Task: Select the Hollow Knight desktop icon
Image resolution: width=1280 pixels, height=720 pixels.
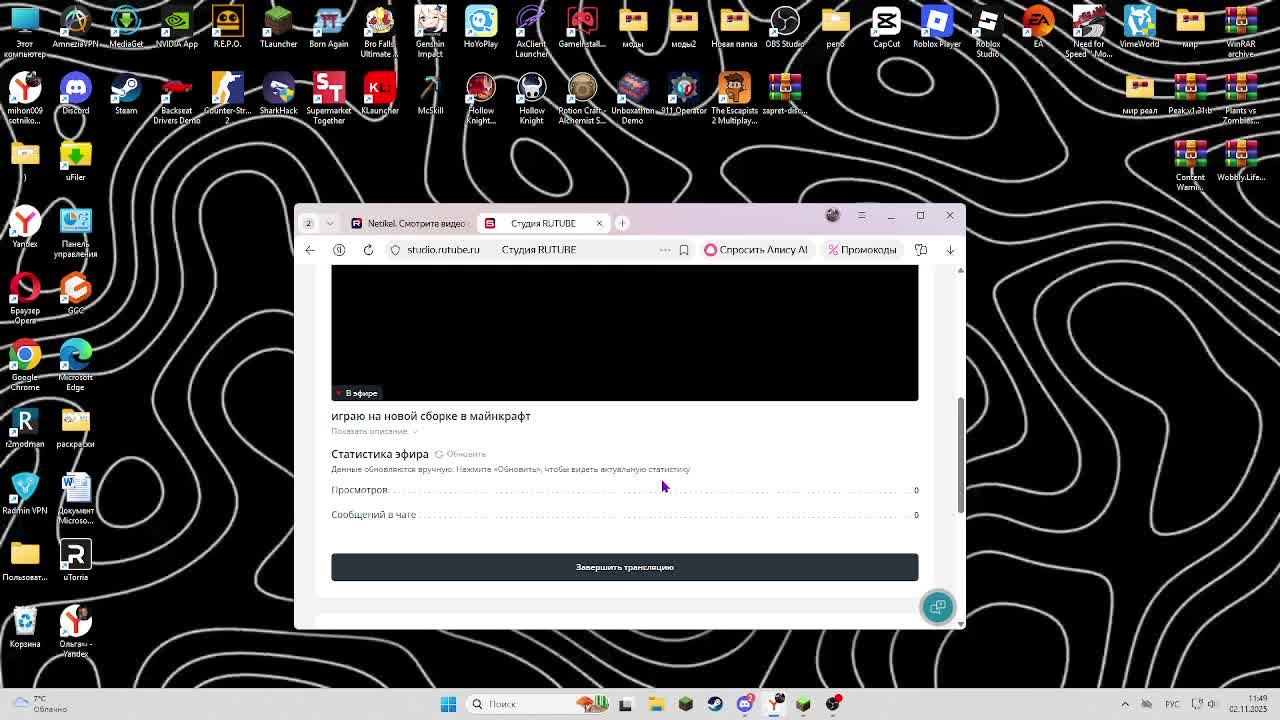Action: pyautogui.click(x=531, y=100)
